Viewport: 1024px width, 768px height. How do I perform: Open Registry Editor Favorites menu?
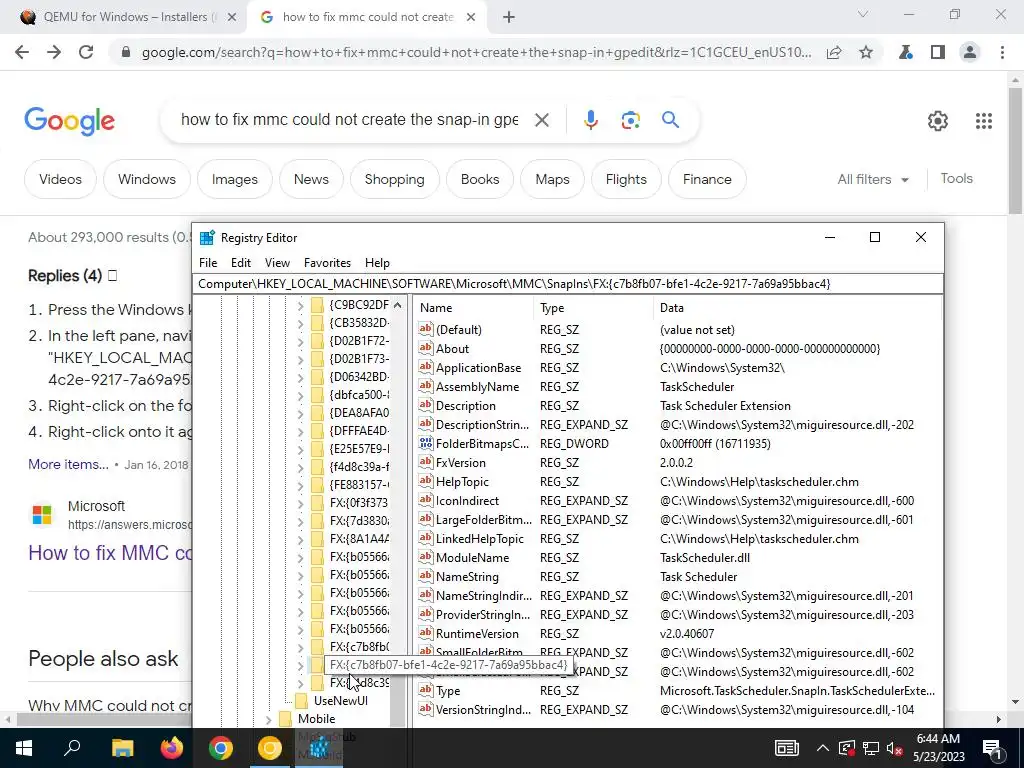tap(327, 263)
